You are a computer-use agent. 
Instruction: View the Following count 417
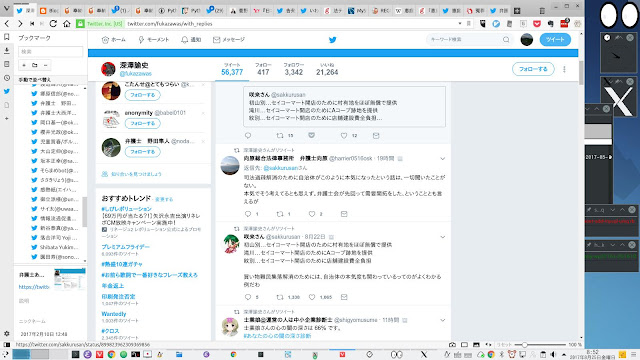263,69
